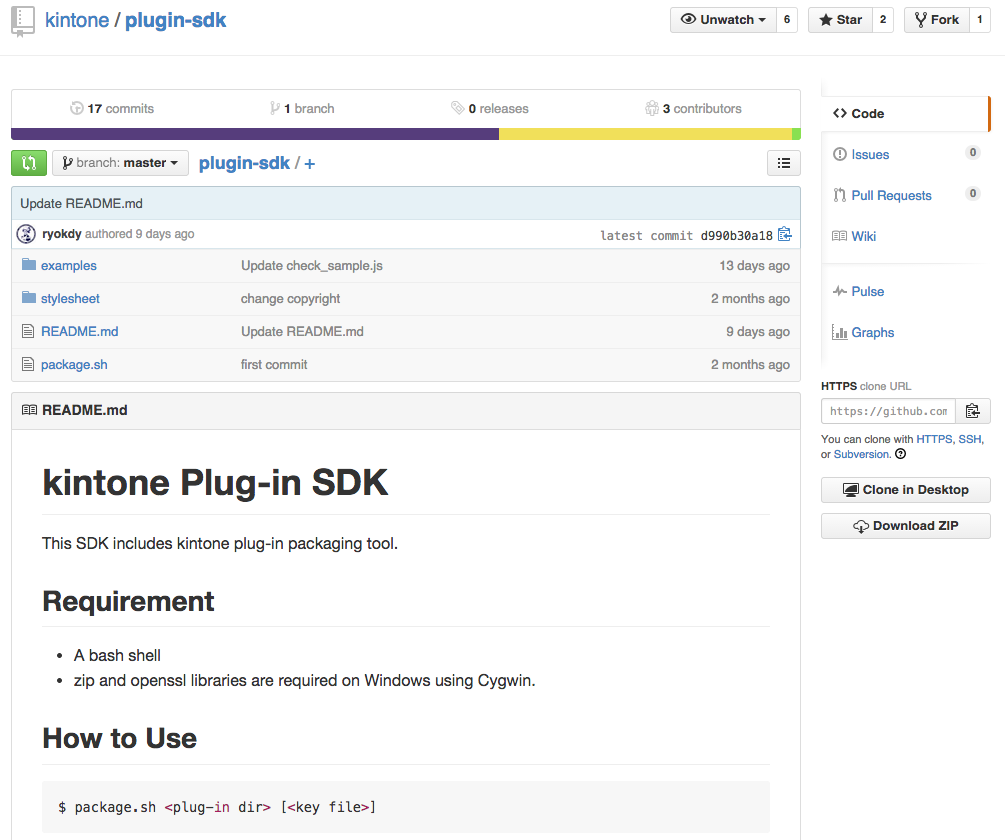
Task: View the 0 releases page
Action: click(490, 108)
